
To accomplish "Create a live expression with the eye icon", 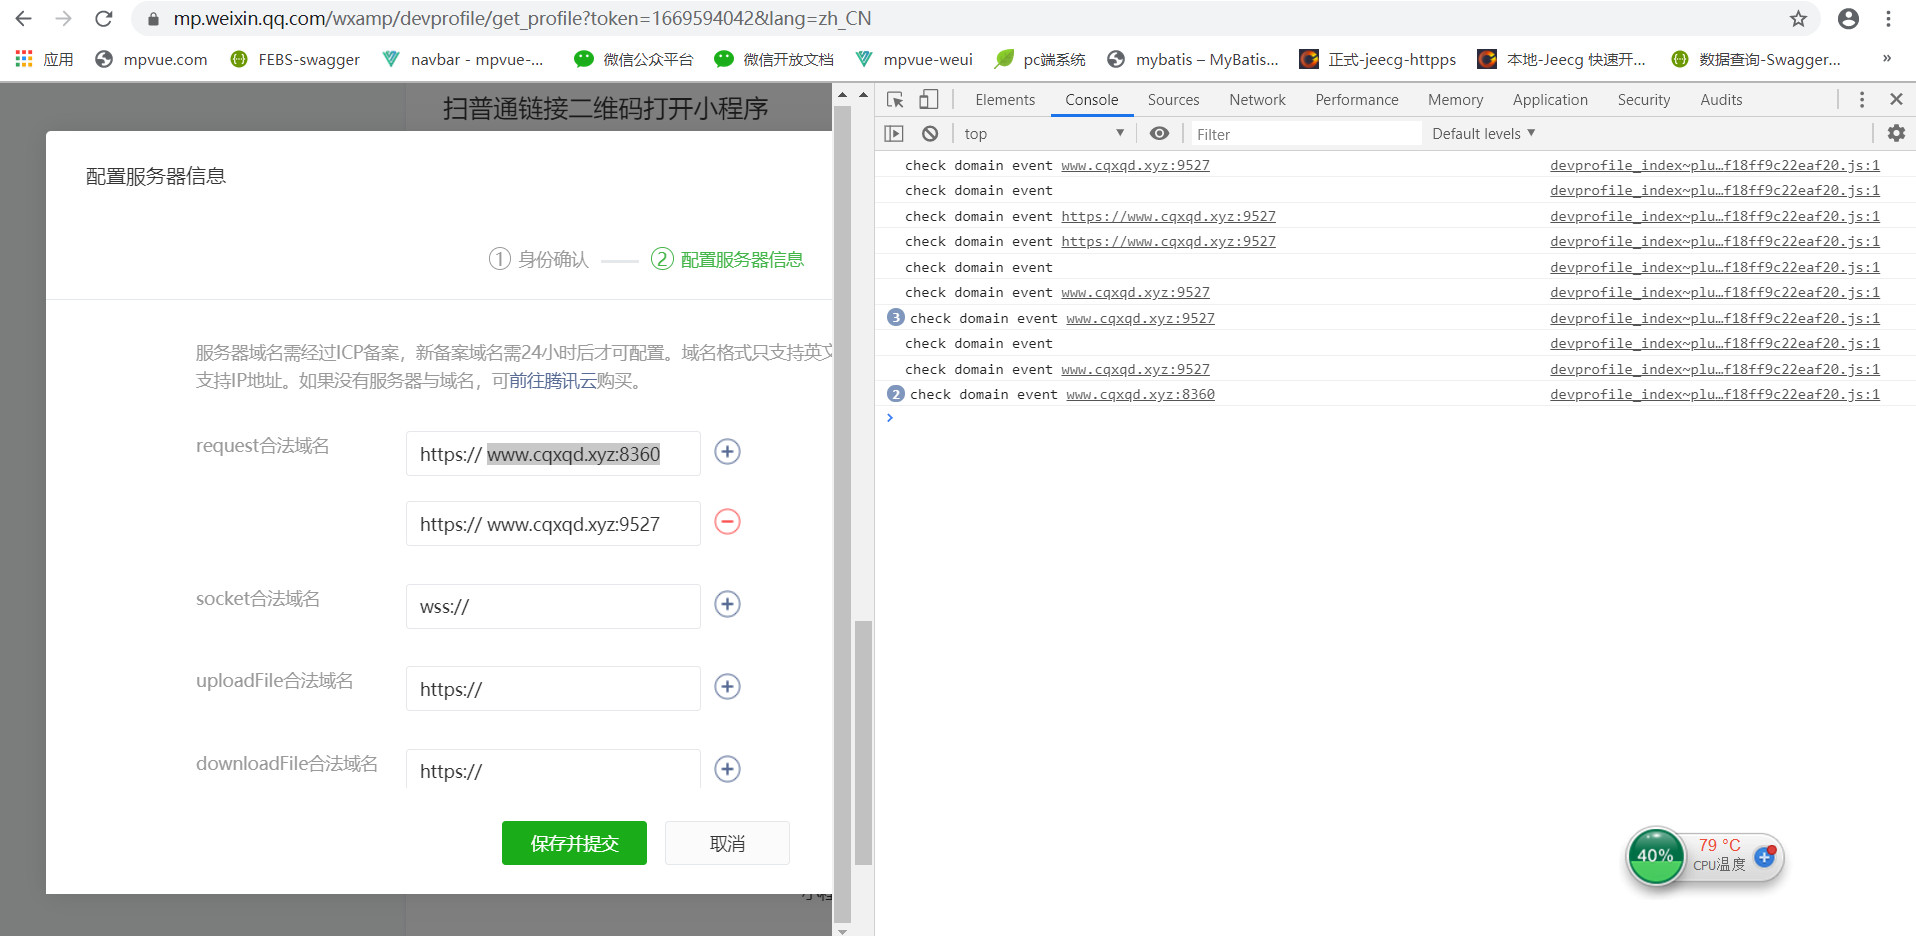I will click(1159, 133).
